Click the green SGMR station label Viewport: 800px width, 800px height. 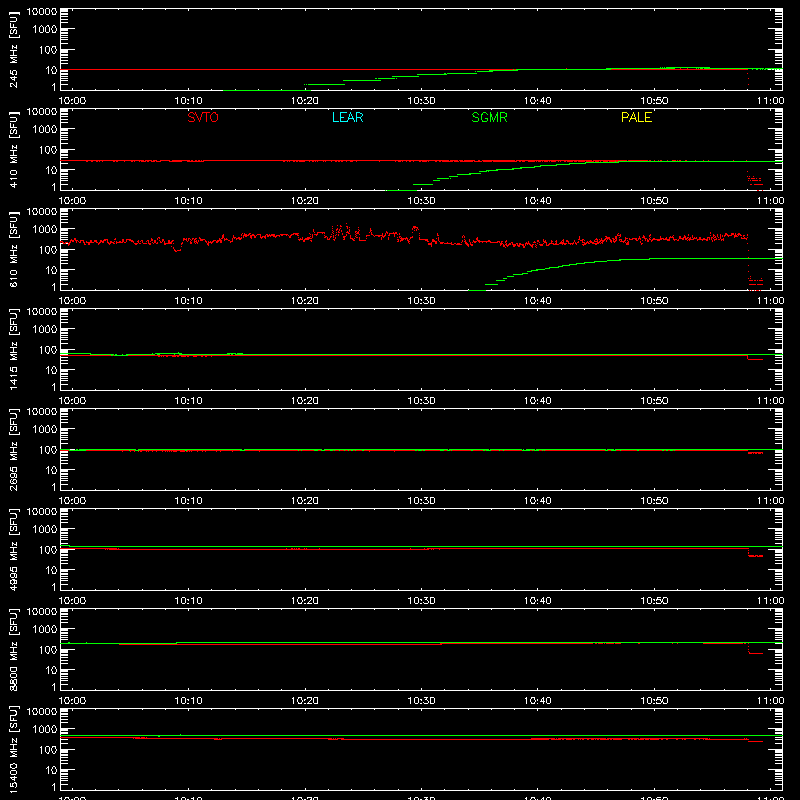pos(489,117)
